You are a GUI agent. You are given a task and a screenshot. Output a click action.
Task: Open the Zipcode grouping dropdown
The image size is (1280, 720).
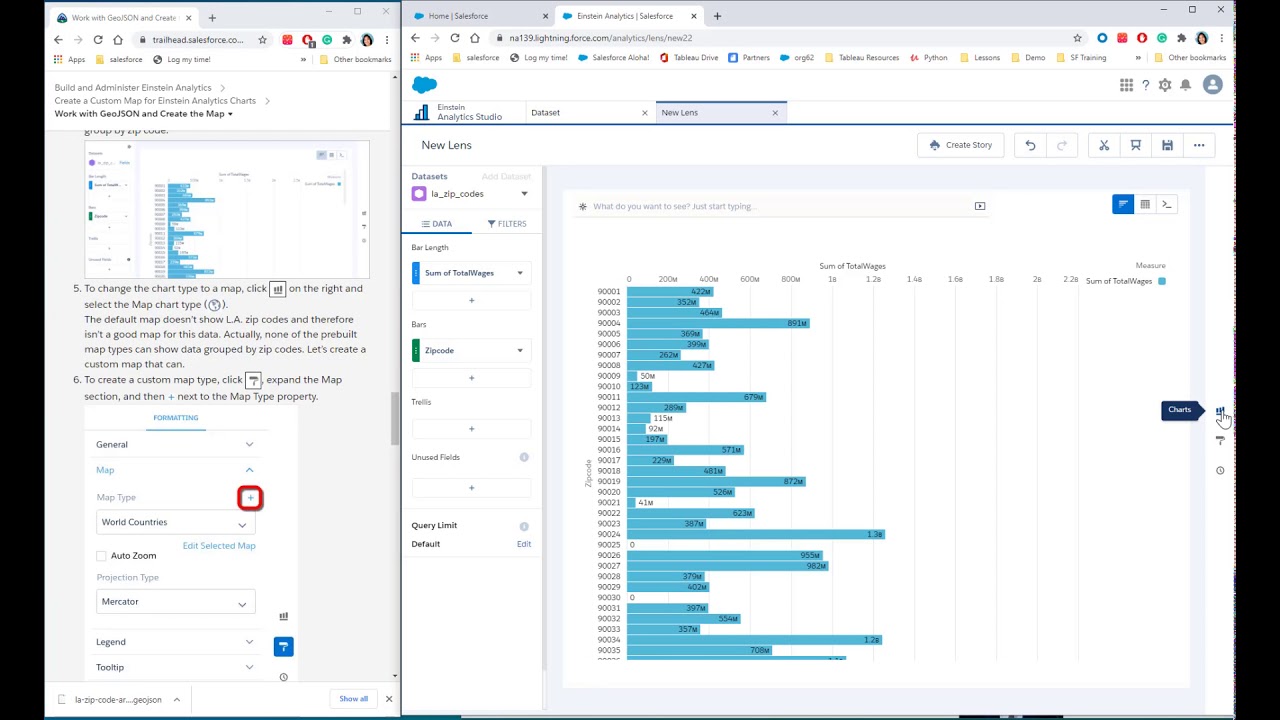520,351
